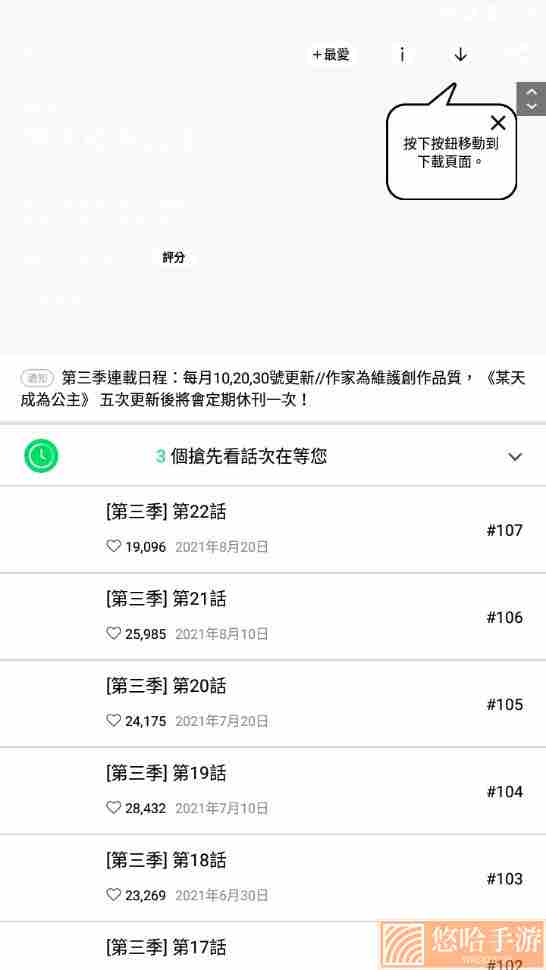Image resolution: width=546 pixels, height=970 pixels.
Task: Like episode 第18話 with heart icon
Action: (x=113, y=895)
